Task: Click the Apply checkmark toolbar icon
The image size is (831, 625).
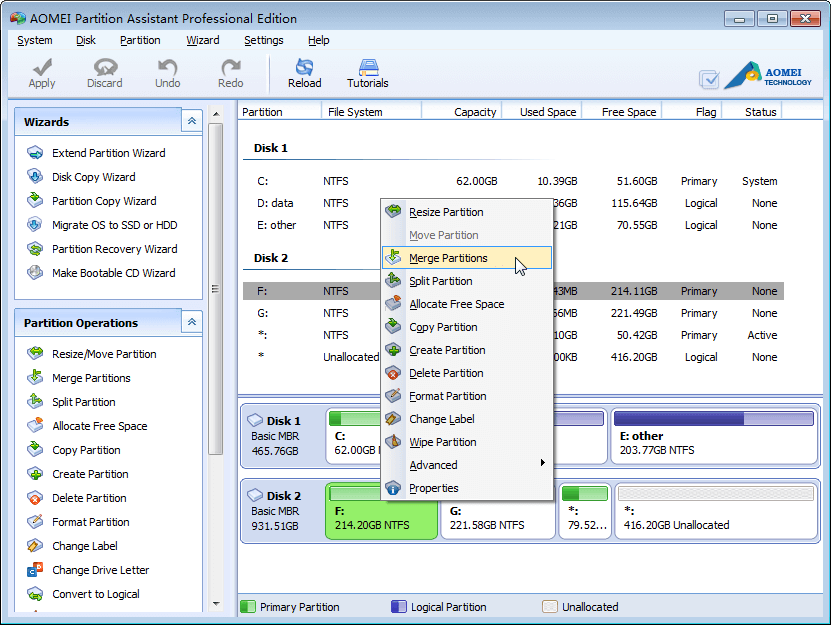Action: (42, 73)
